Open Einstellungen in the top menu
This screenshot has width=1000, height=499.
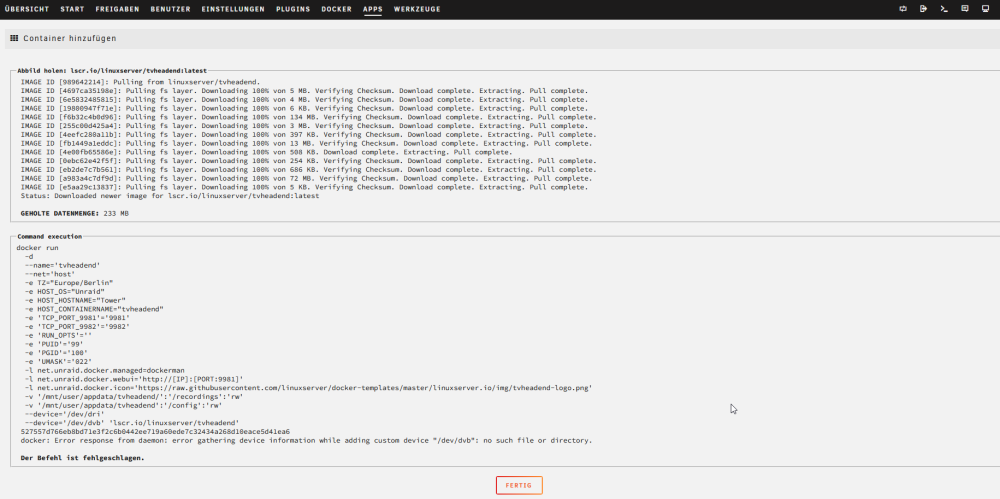pos(233,10)
